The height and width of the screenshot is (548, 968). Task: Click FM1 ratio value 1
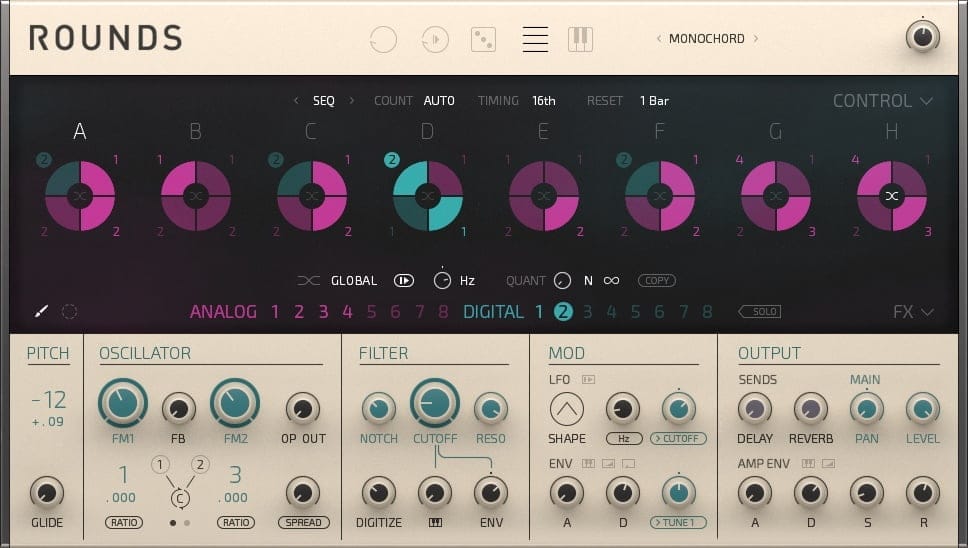[123, 475]
